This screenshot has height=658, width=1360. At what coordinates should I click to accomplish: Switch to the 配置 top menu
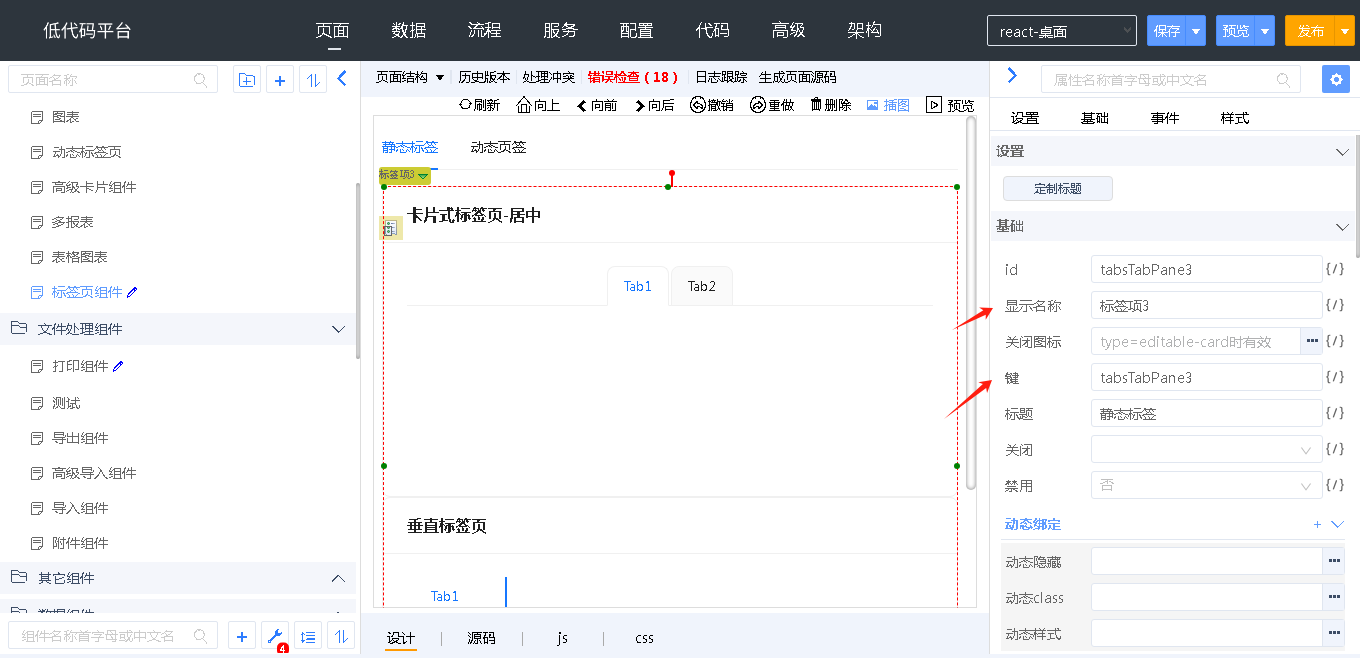637,30
